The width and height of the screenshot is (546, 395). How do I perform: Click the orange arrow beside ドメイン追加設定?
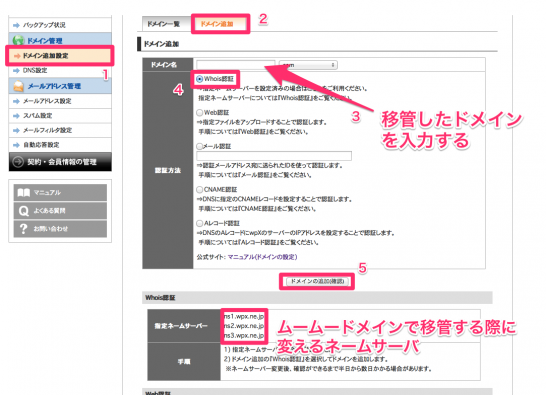[17, 56]
